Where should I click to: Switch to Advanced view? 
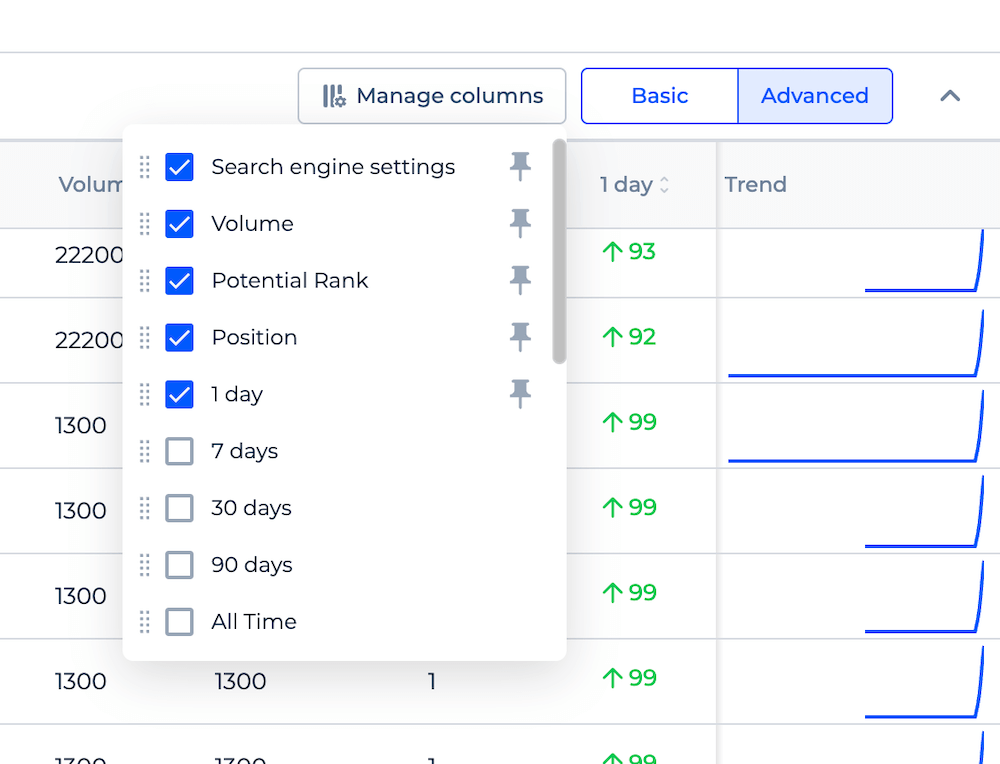[814, 96]
